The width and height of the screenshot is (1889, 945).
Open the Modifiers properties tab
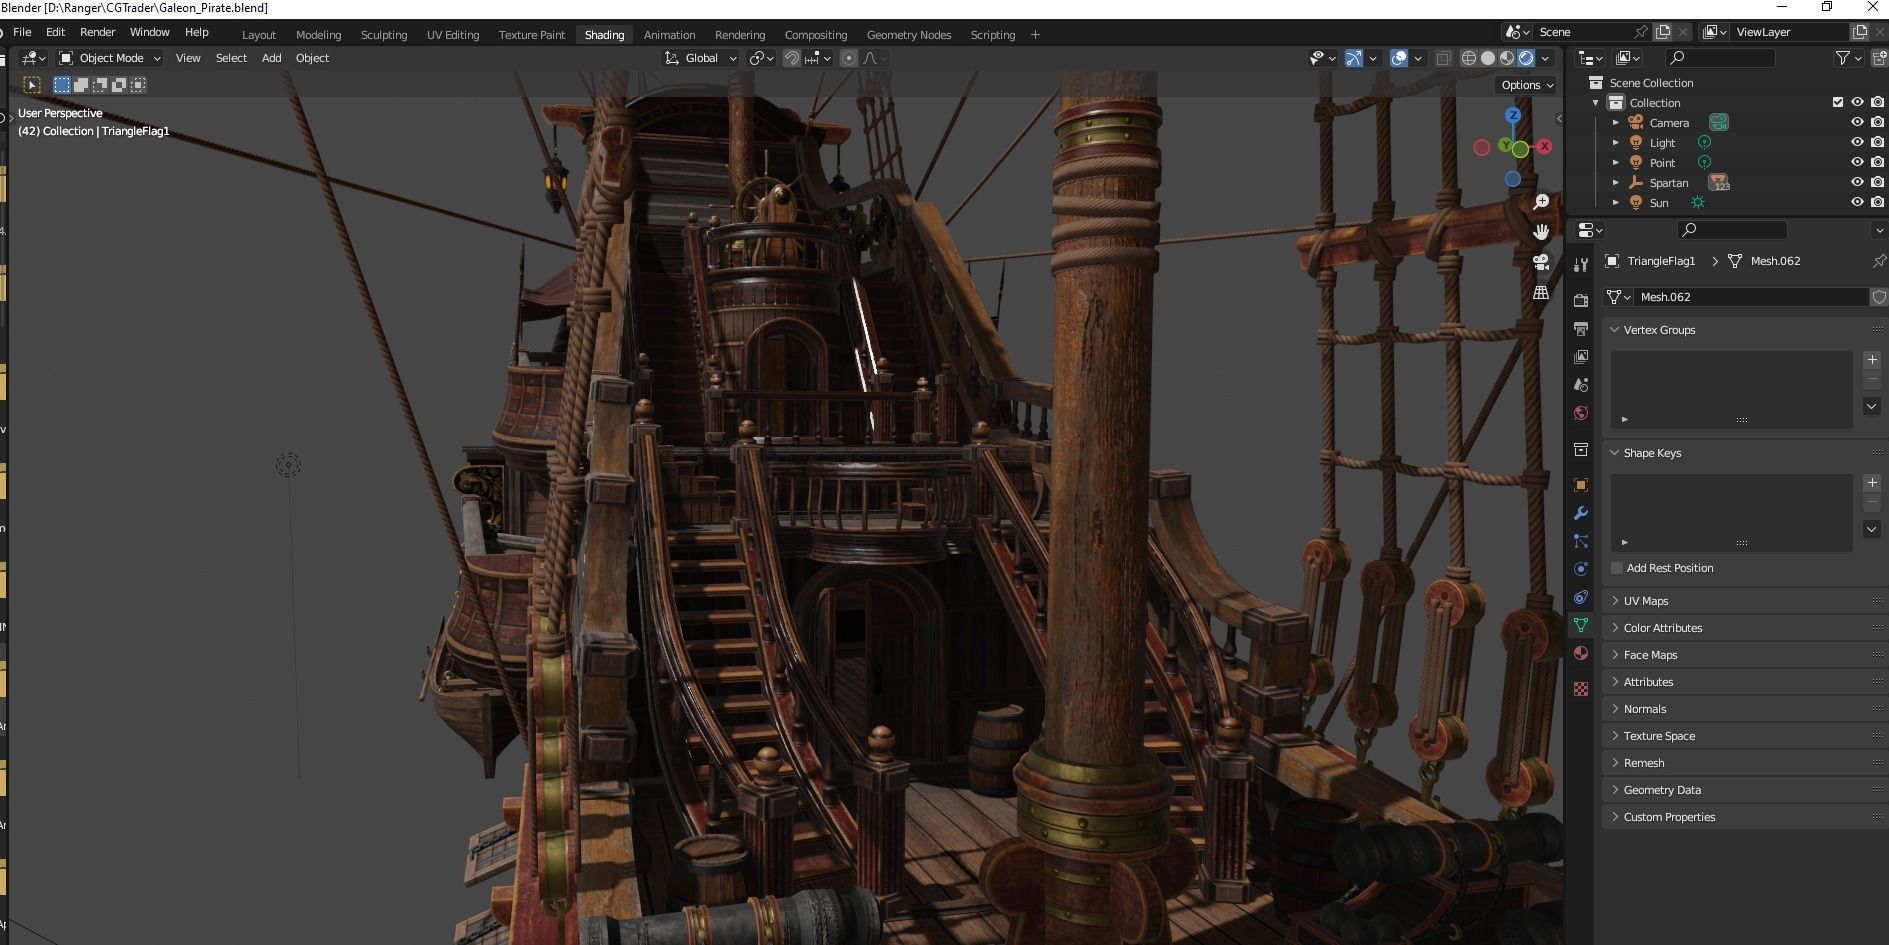tap(1581, 513)
